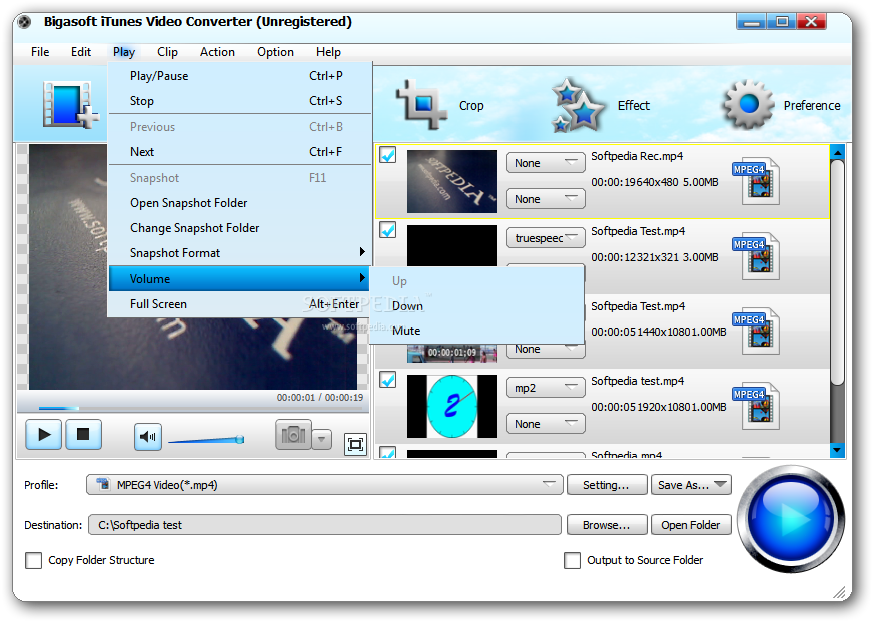873x622 pixels.
Task: Open the Action menu
Action: 217,52
